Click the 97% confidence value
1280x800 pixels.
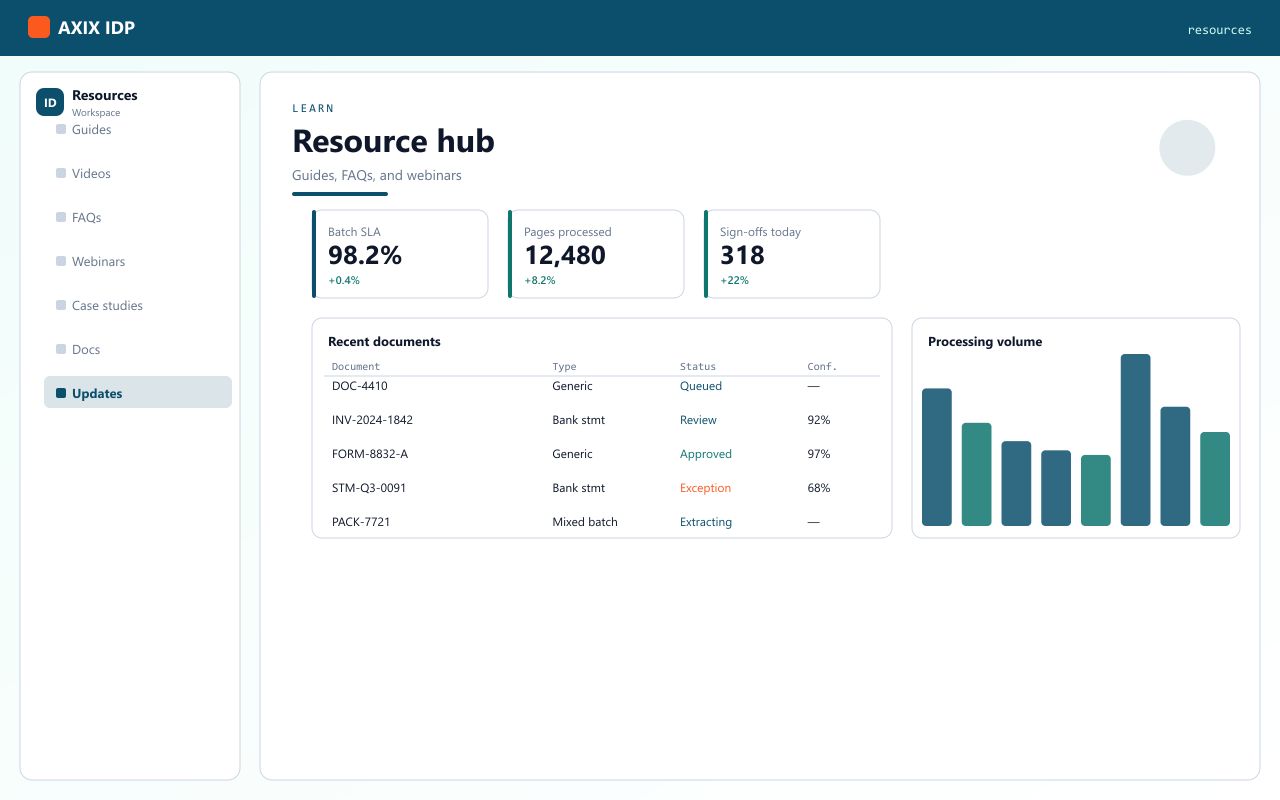pos(819,454)
